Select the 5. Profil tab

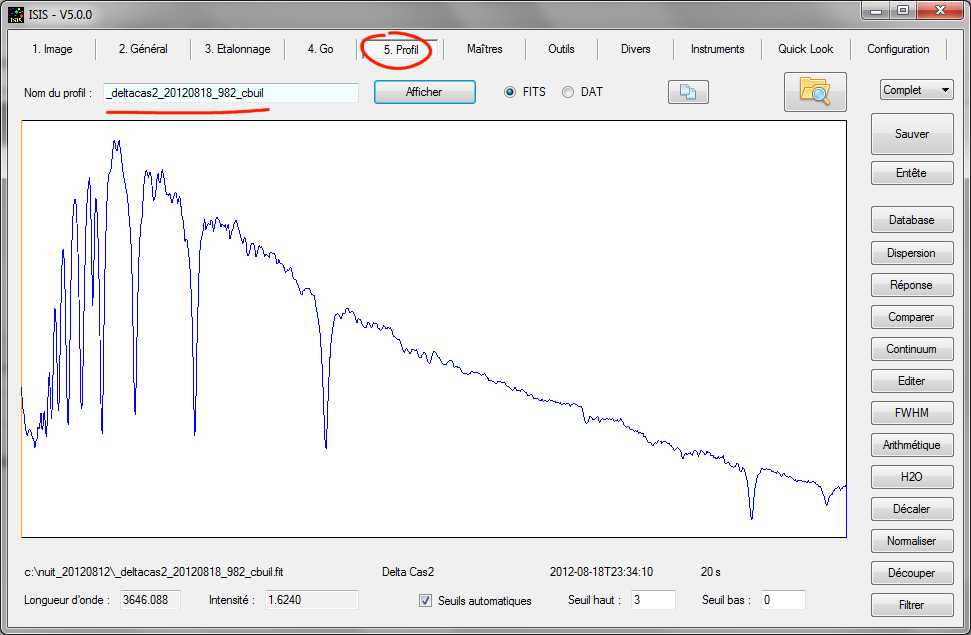tap(401, 50)
